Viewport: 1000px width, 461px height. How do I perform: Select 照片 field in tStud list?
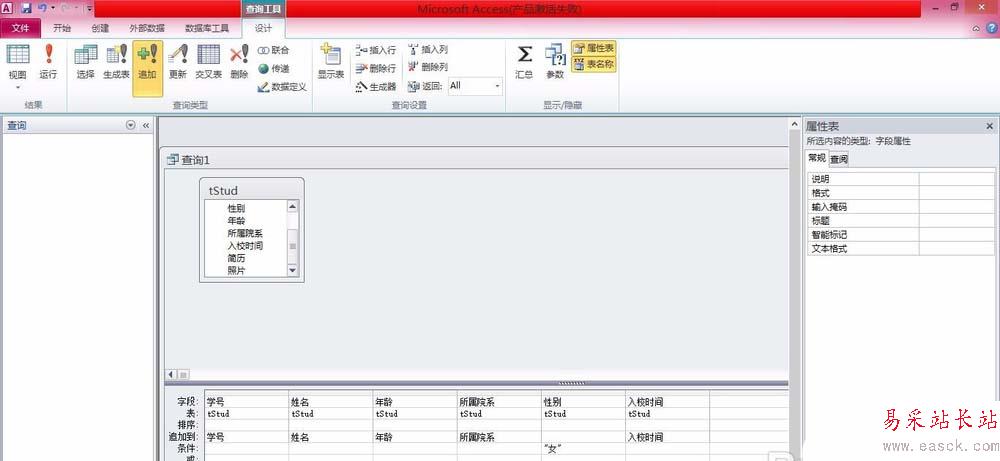click(x=236, y=270)
